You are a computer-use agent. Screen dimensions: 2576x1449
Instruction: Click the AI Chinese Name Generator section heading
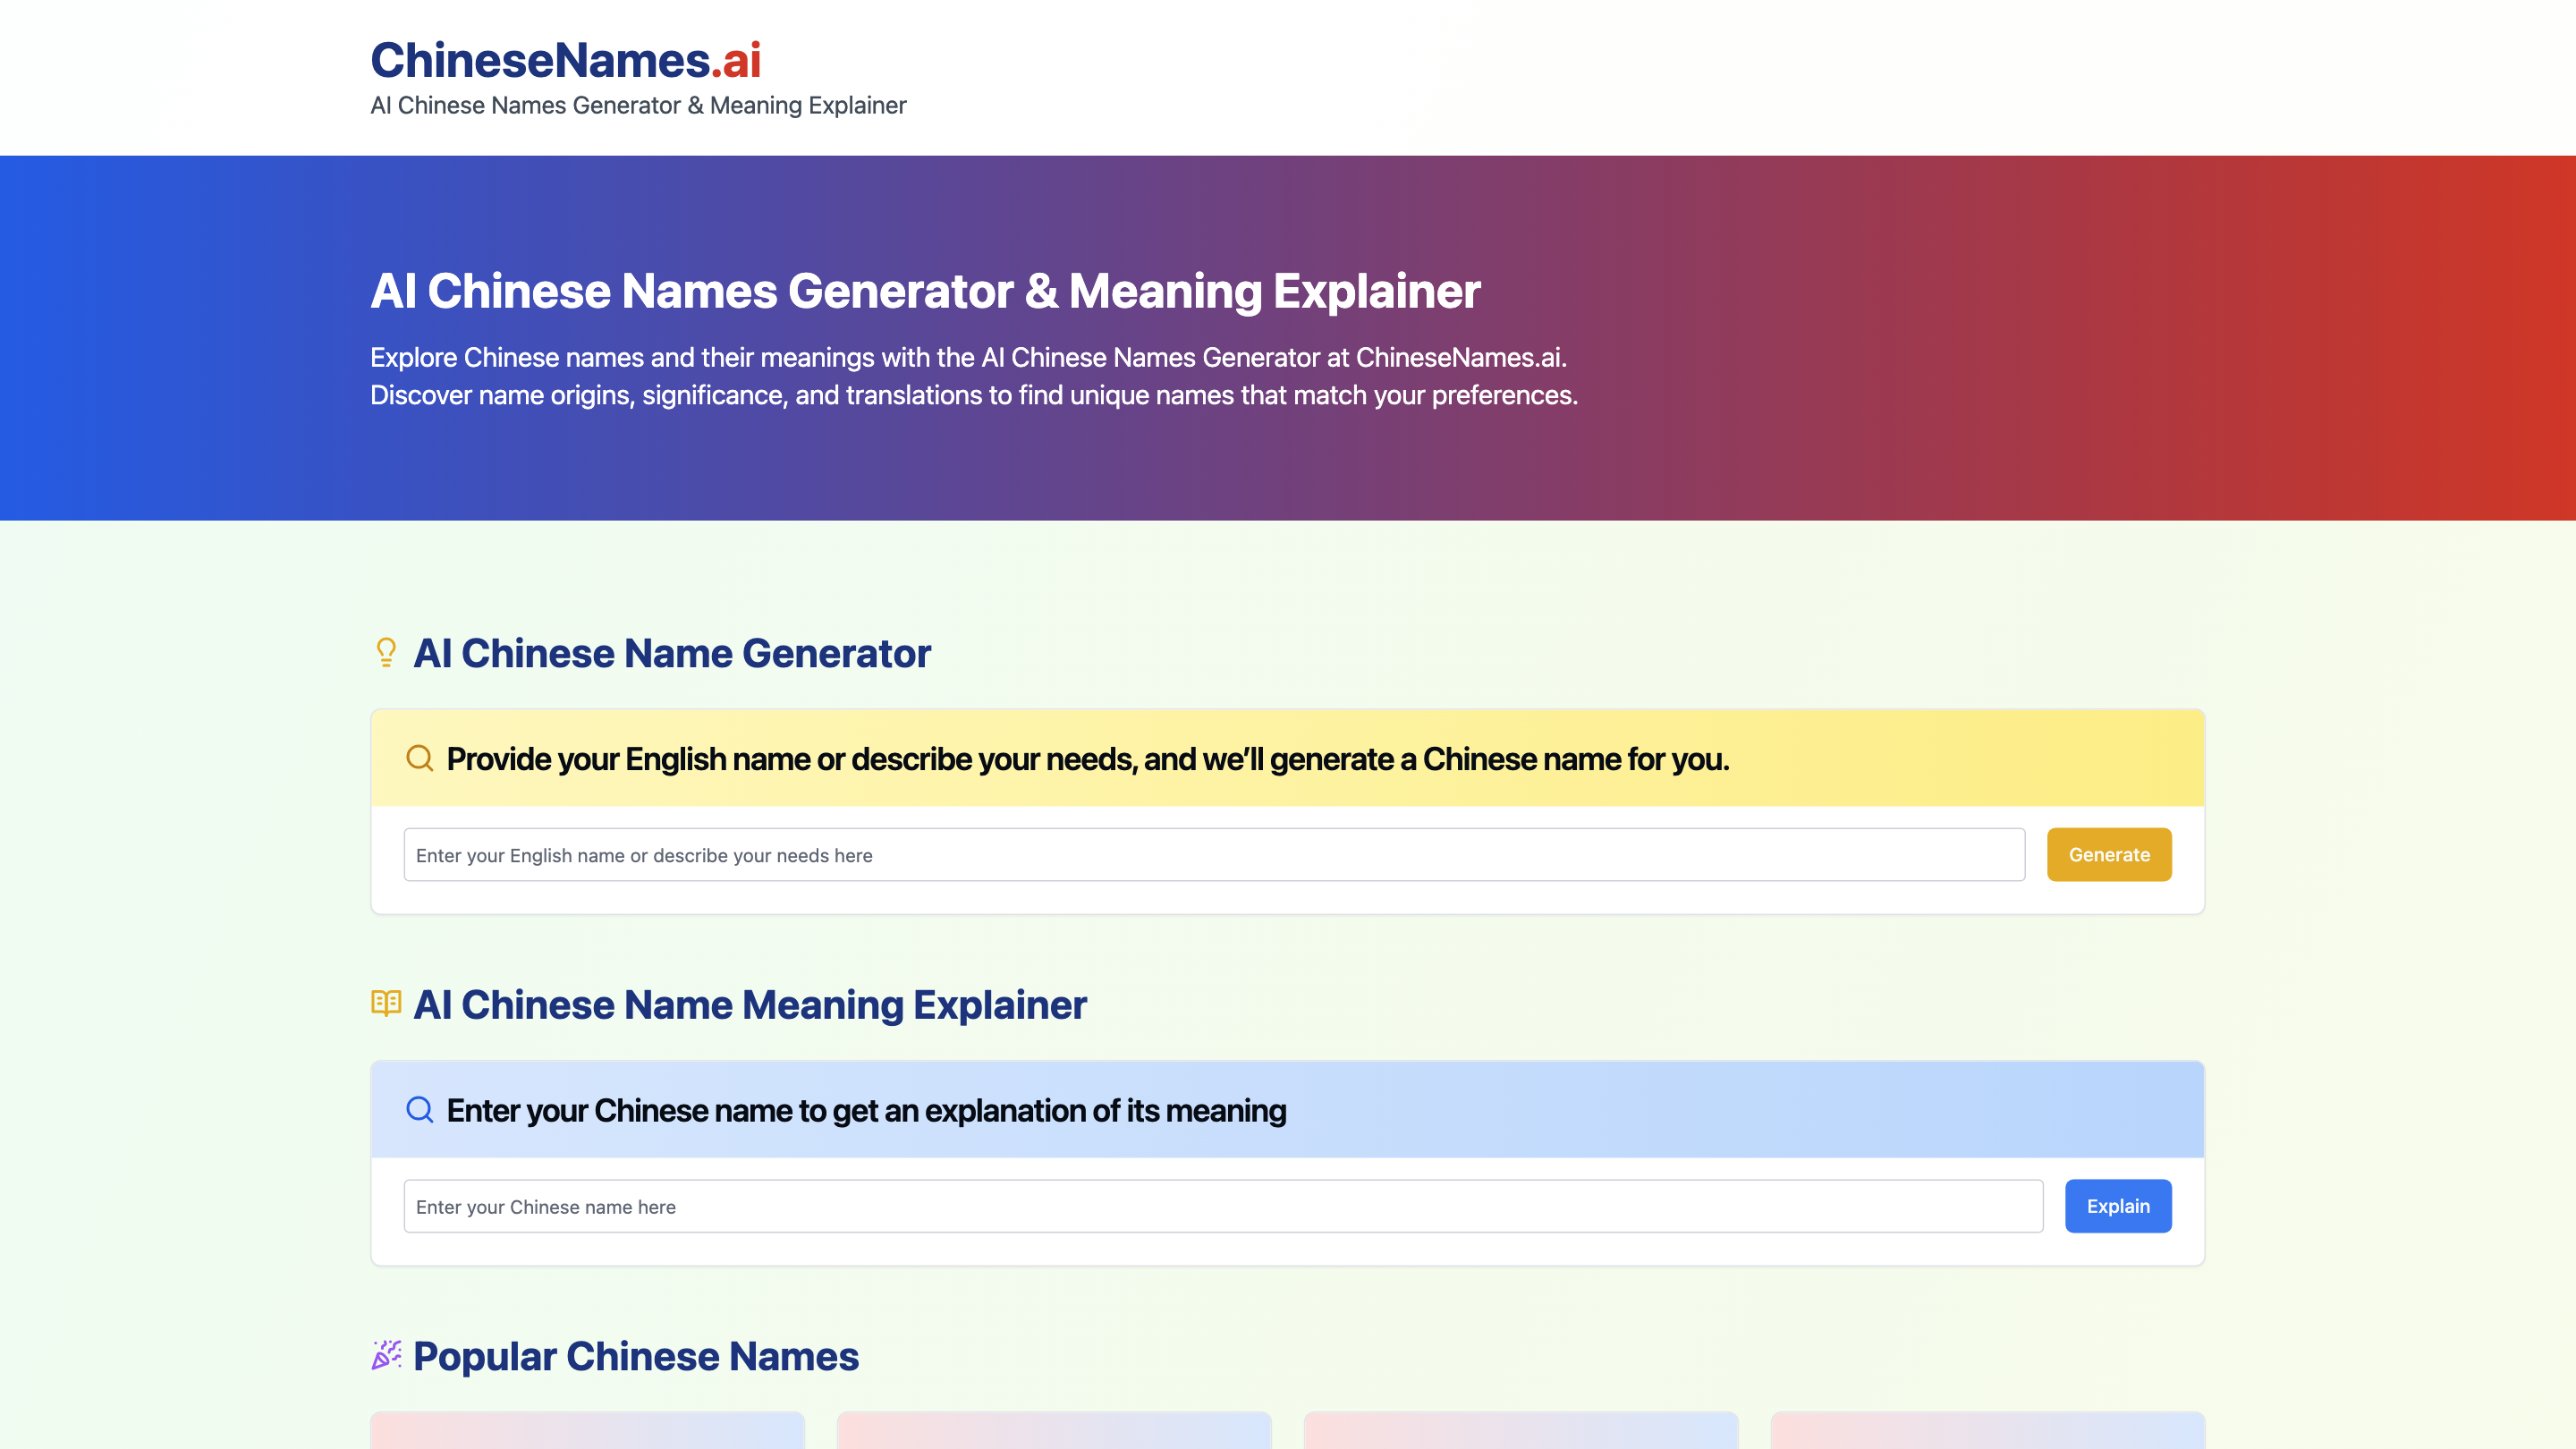click(x=672, y=653)
